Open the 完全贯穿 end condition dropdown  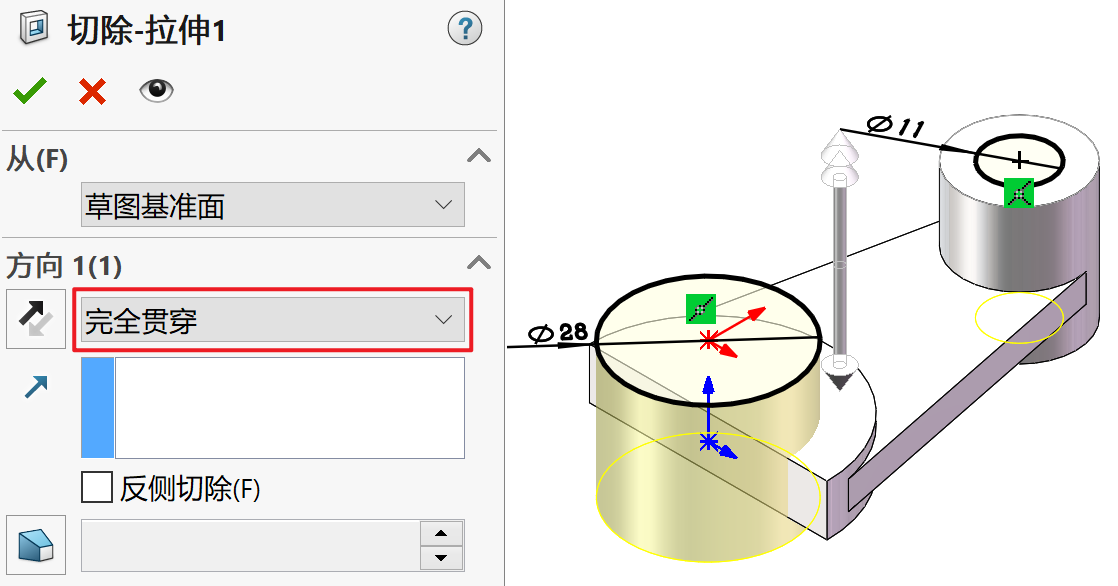tap(273, 319)
